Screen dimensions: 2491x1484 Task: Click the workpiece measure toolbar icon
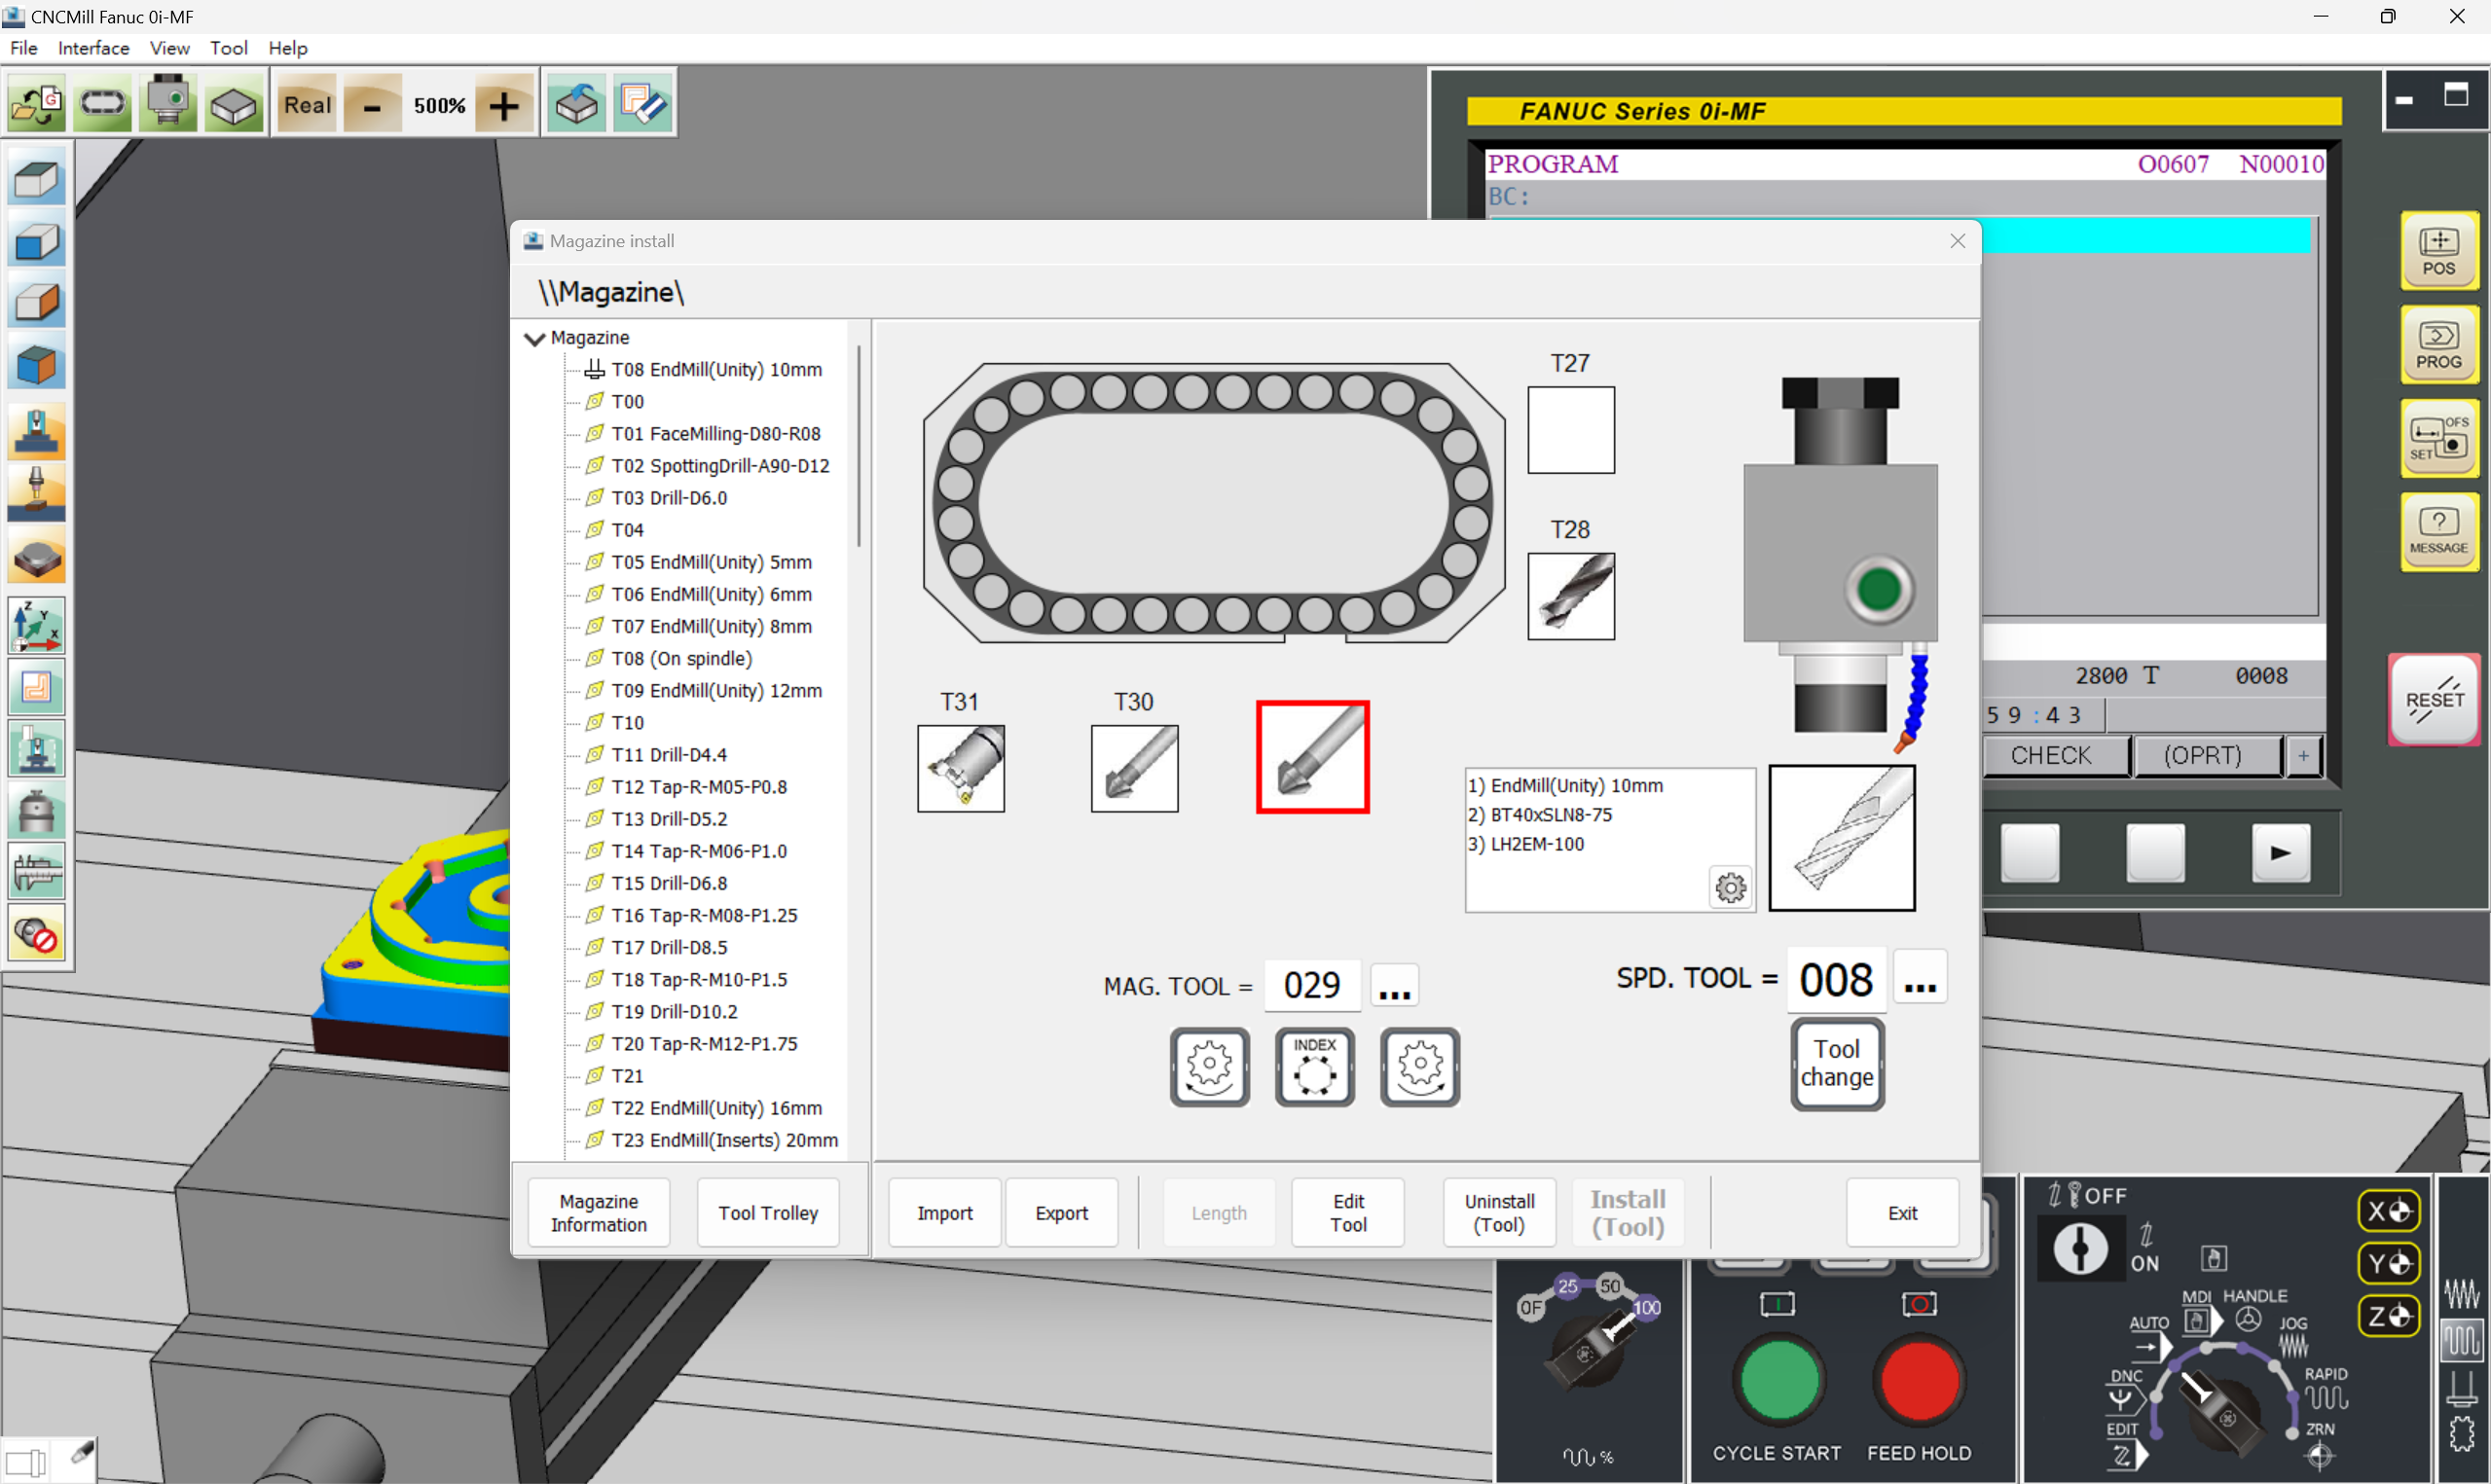[577, 104]
